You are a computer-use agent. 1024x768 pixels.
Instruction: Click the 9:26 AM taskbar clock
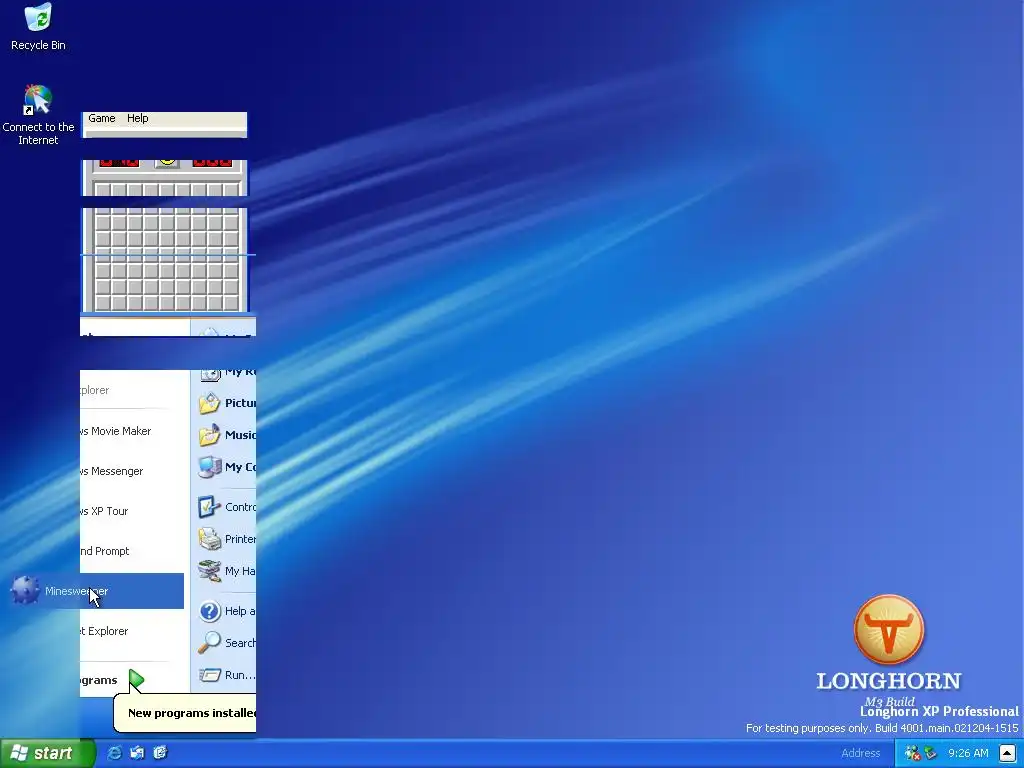(968, 754)
